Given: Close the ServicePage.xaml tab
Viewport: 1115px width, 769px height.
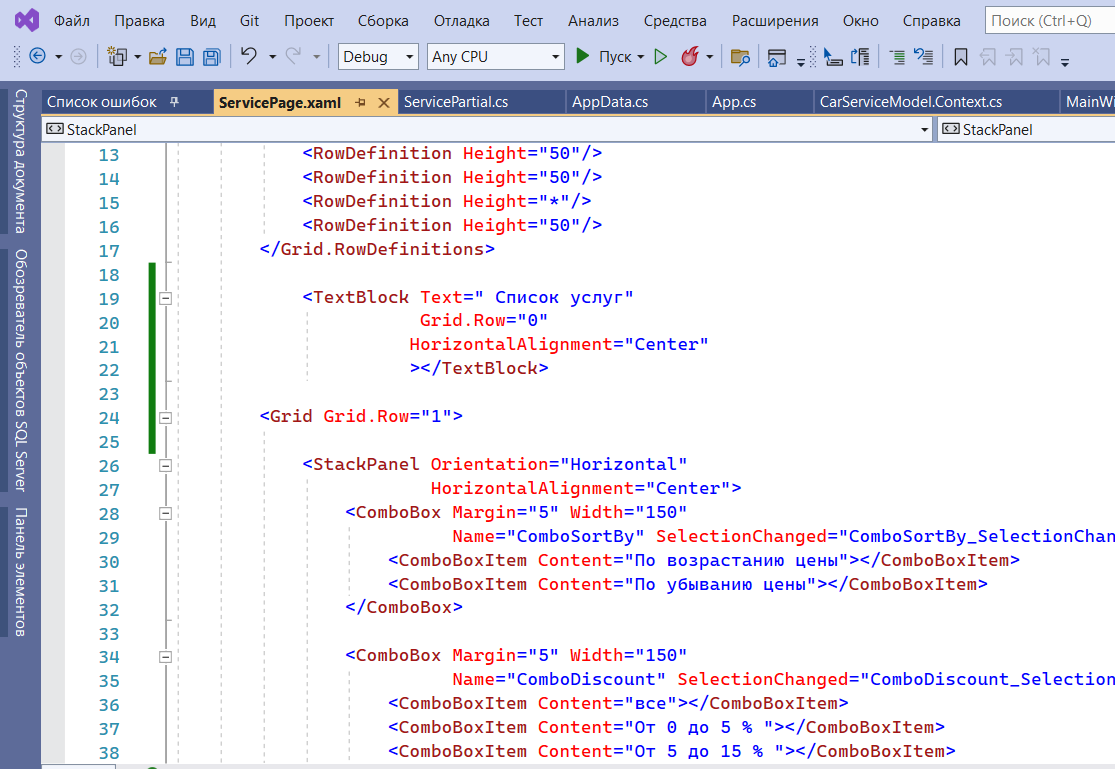Looking at the screenshot, I should click(384, 102).
